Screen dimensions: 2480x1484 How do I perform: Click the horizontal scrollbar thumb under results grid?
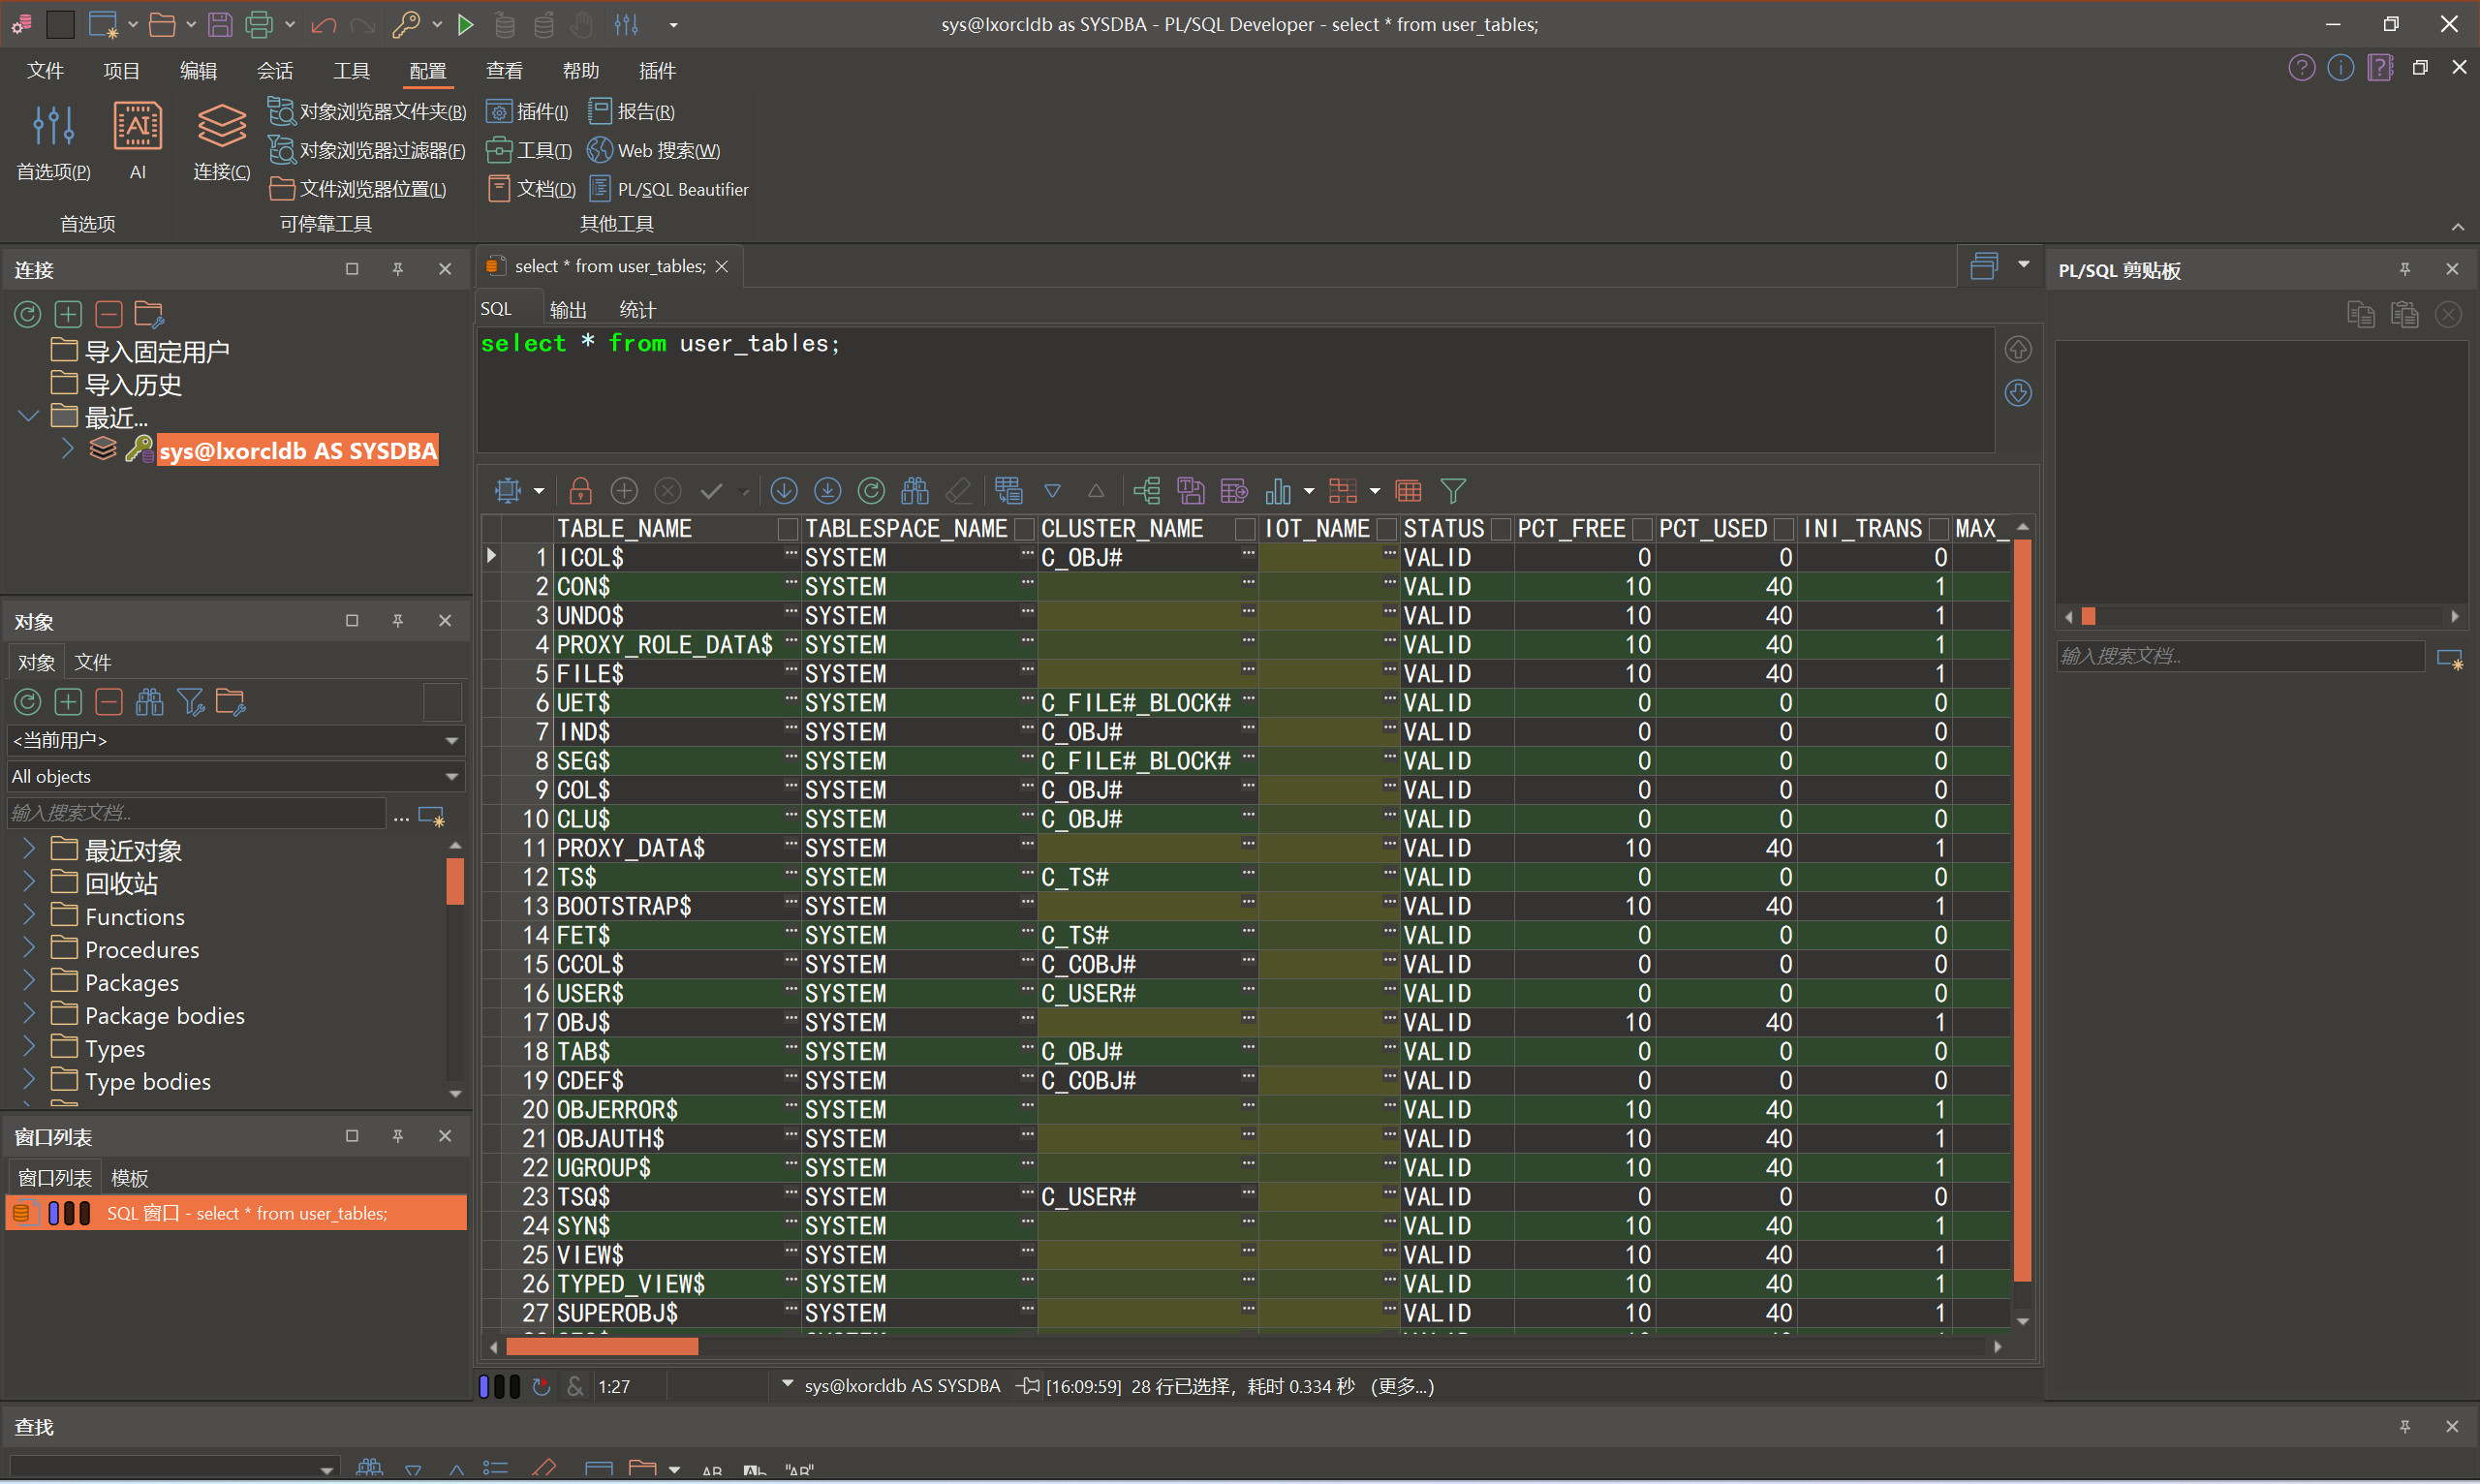point(602,1347)
